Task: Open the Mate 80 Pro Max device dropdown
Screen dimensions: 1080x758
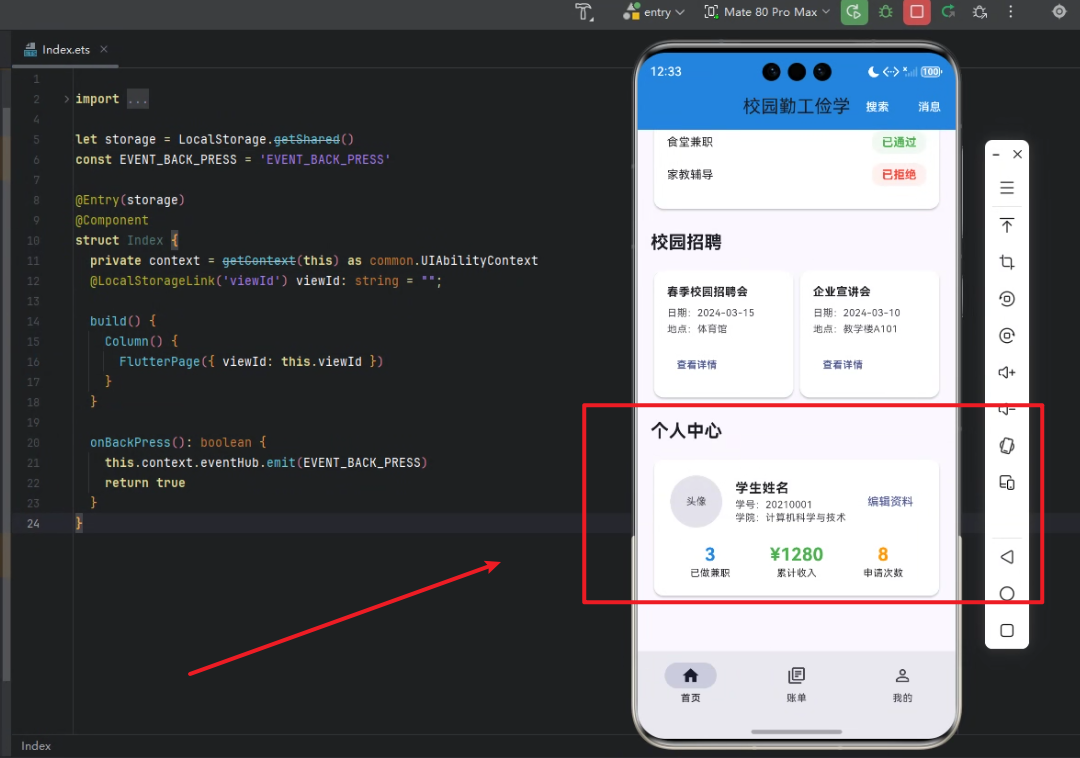Action: 767,12
